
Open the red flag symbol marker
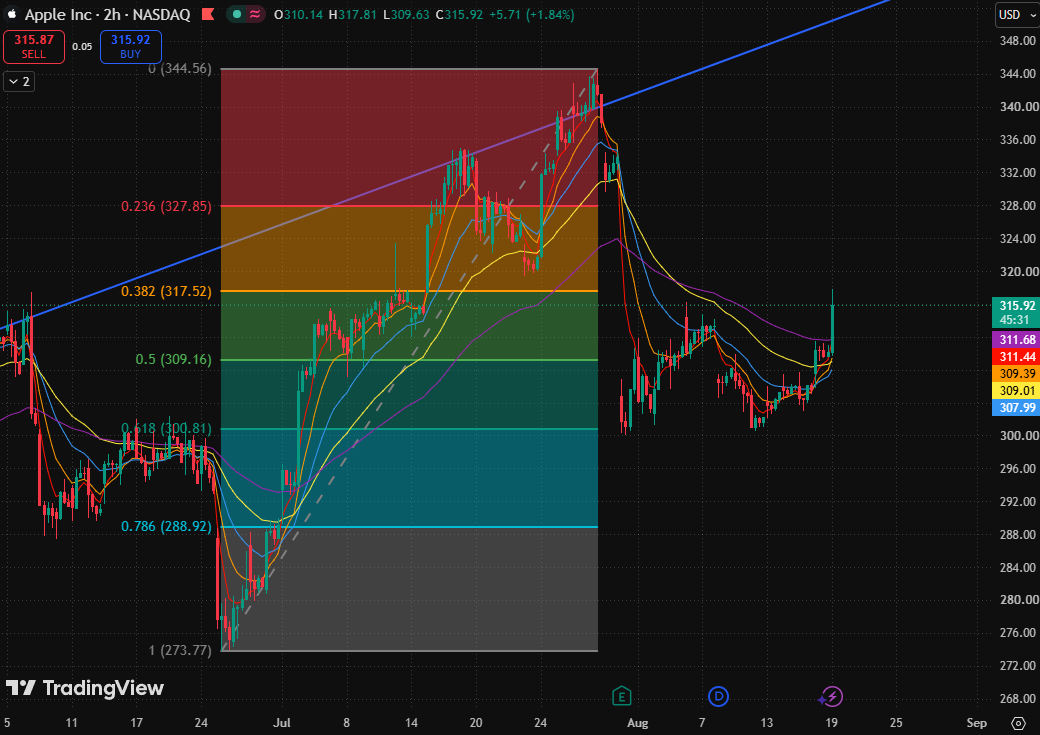pos(208,14)
